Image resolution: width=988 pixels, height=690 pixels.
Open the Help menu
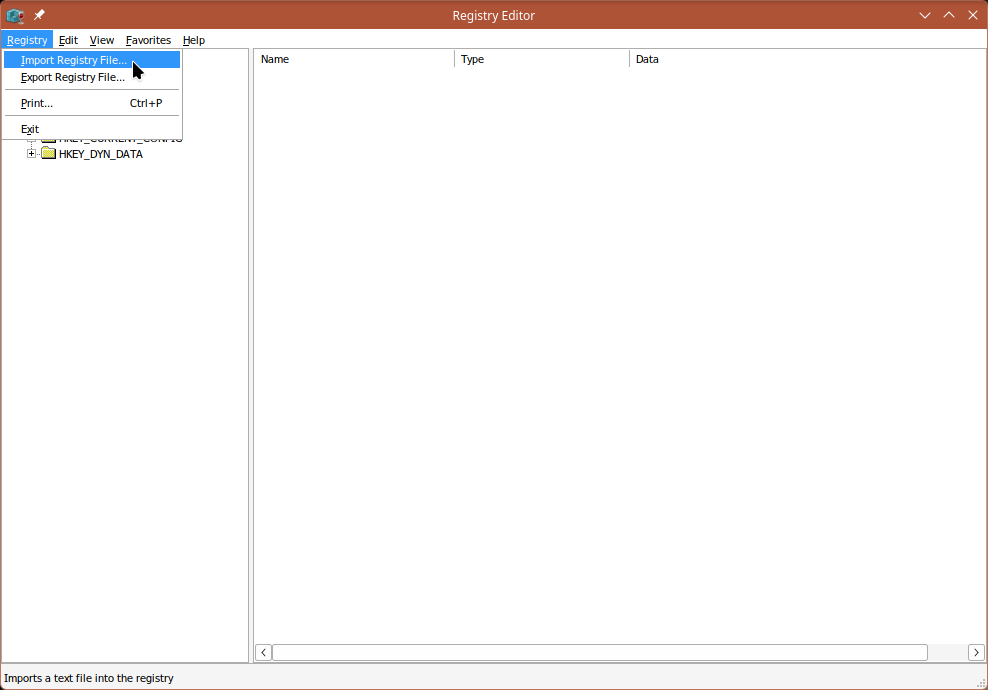[x=193, y=40]
